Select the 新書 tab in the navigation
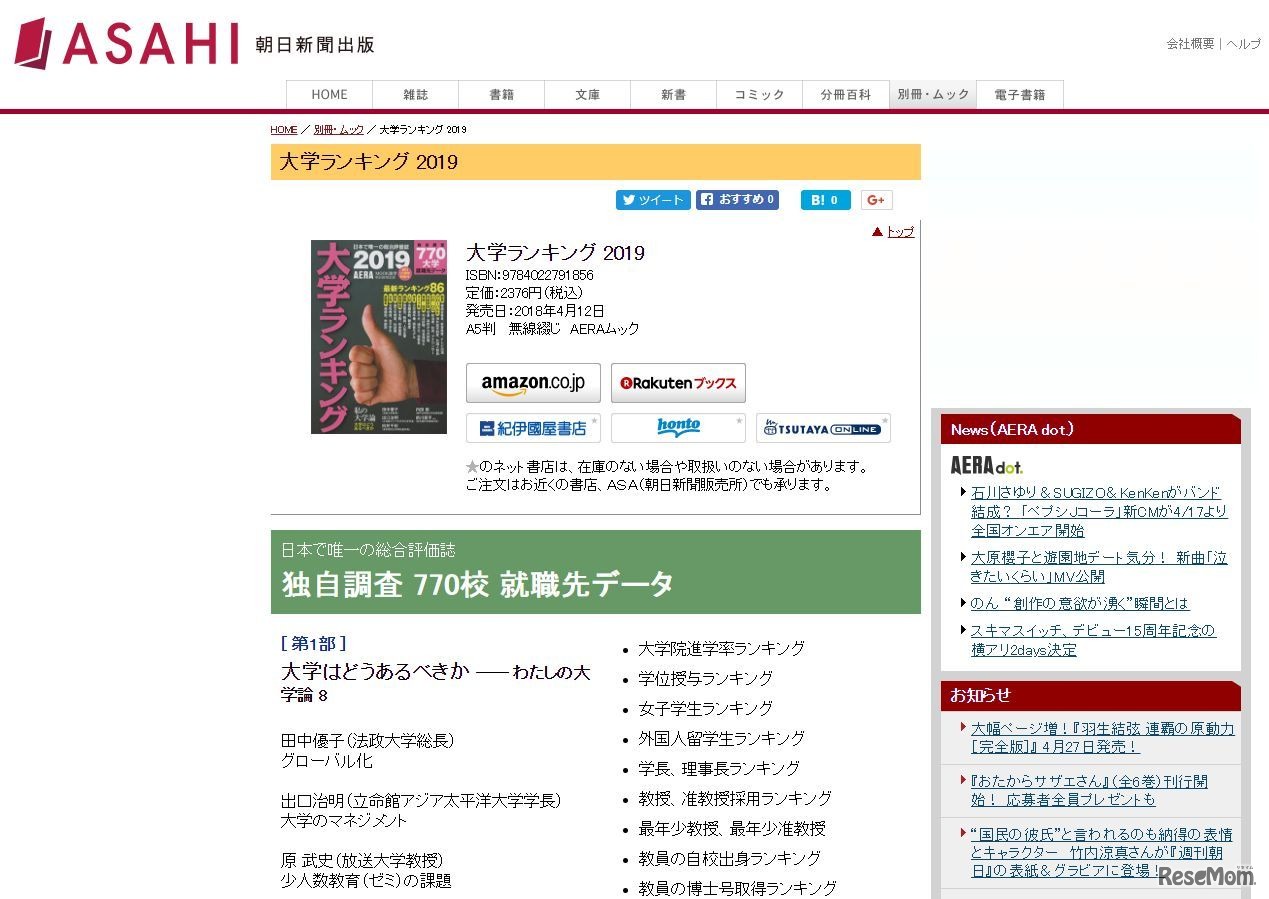This screenshot has width=1269, height=899. click(673, 93)
